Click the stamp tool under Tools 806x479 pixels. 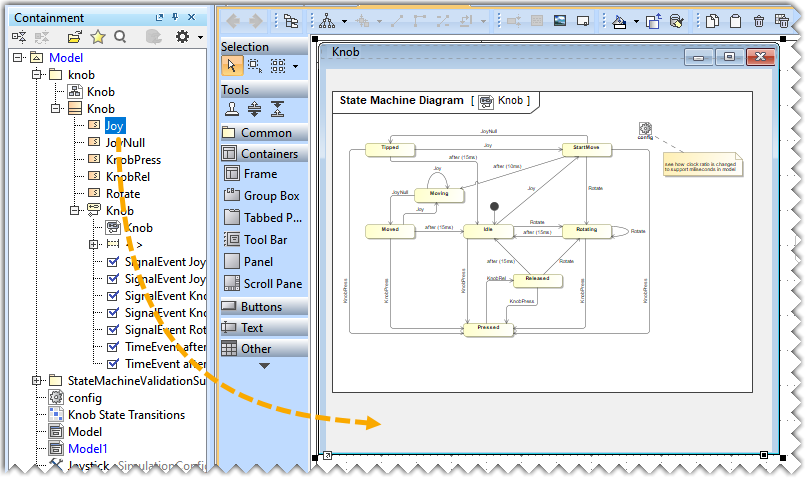[230, 109]
